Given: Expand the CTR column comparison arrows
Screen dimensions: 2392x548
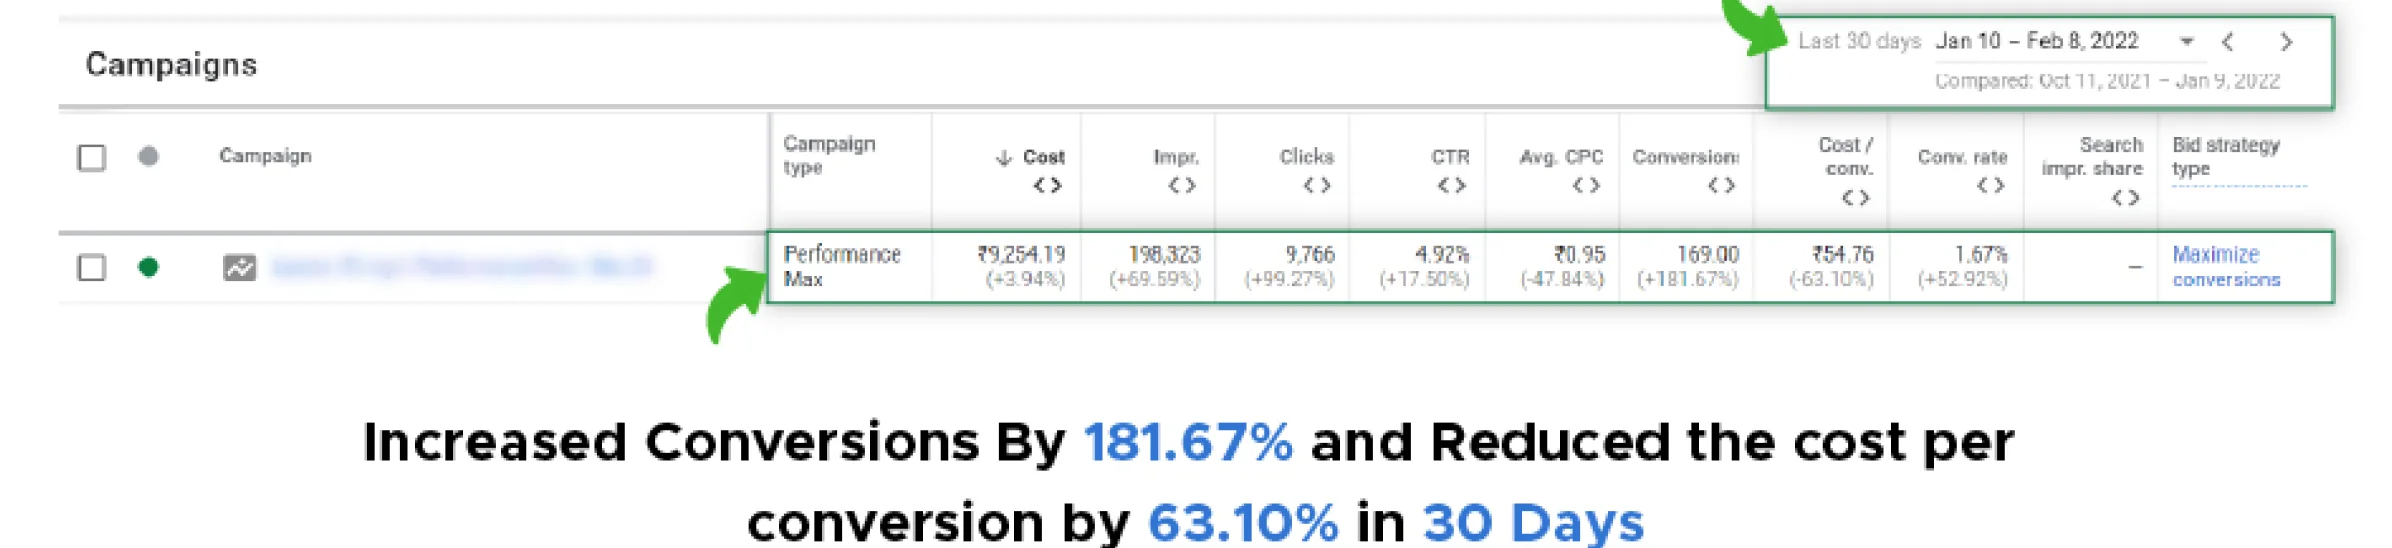Looking at the screenshot, I should (1452, 185).
